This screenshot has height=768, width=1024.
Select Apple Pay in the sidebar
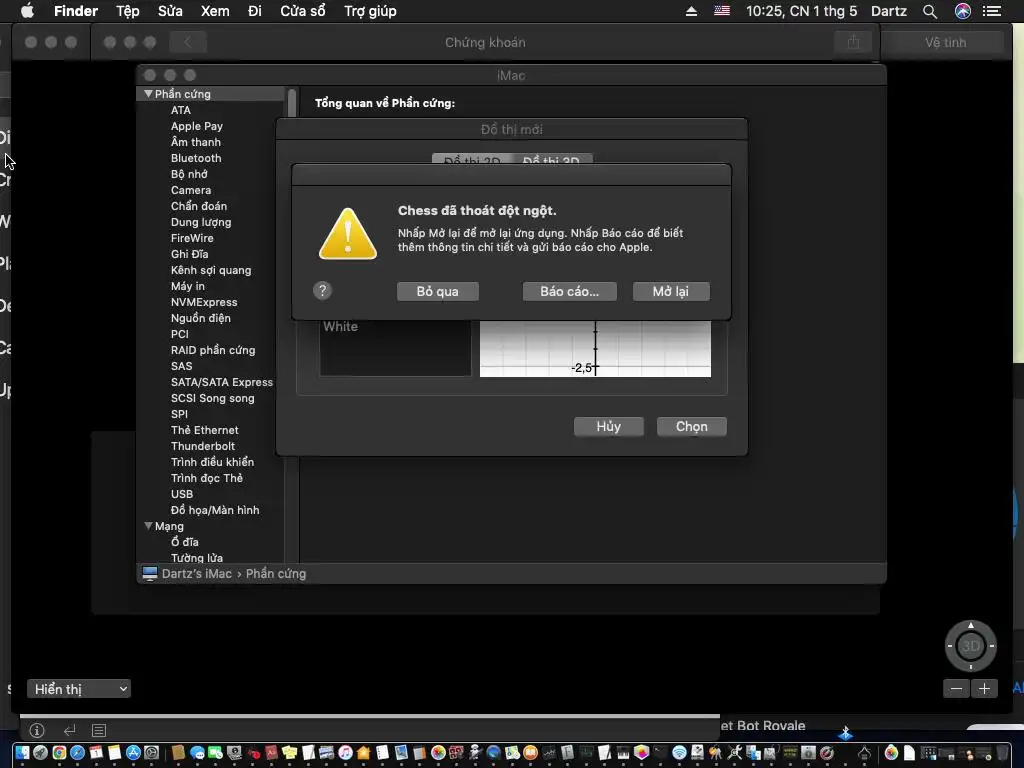197,126
